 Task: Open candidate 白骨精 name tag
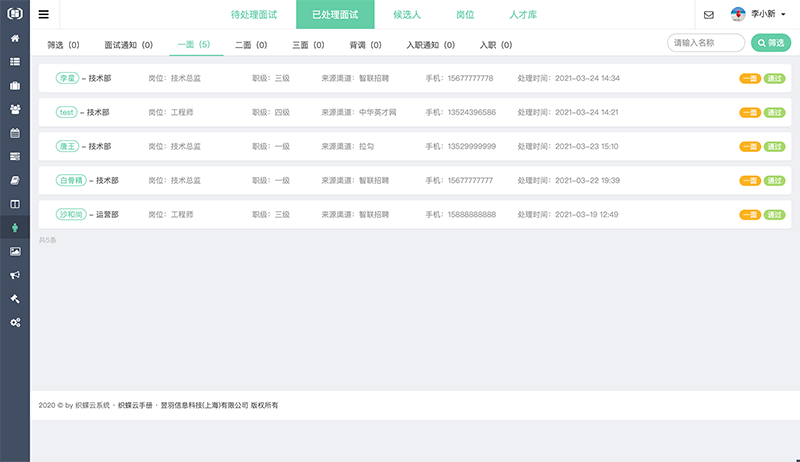tap(71, 181)
